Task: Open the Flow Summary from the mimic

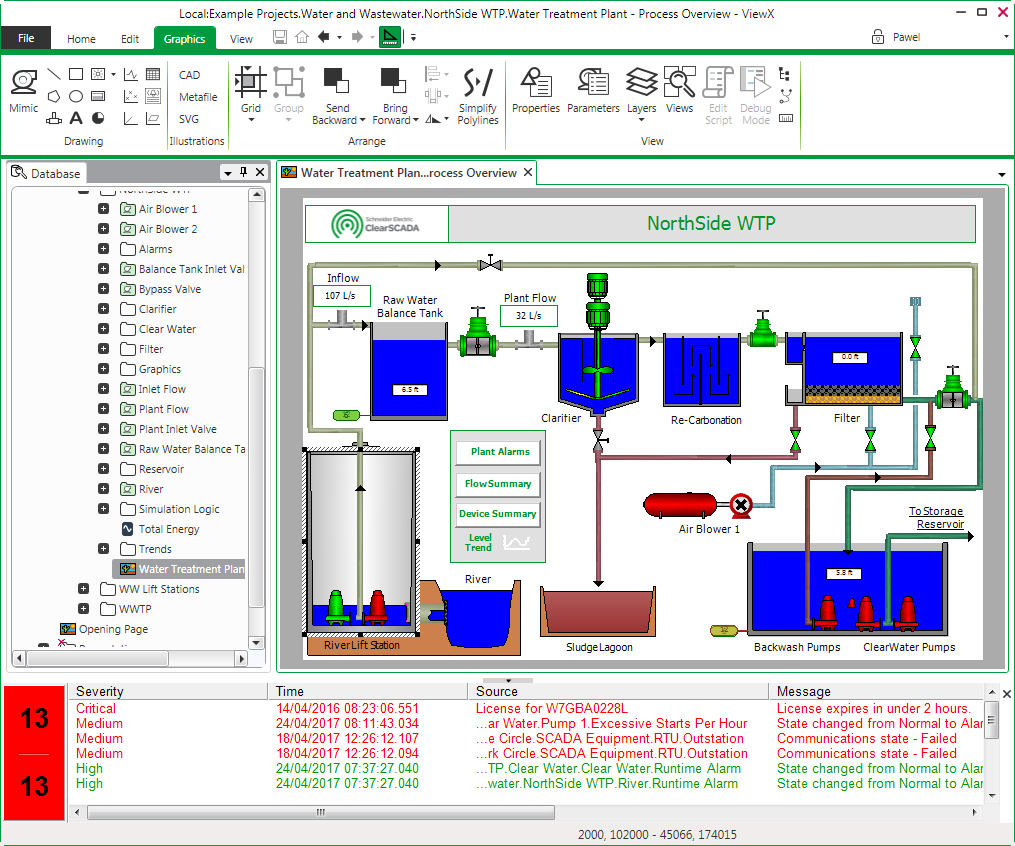Action: pyautogui.click(x=497, y=484)
